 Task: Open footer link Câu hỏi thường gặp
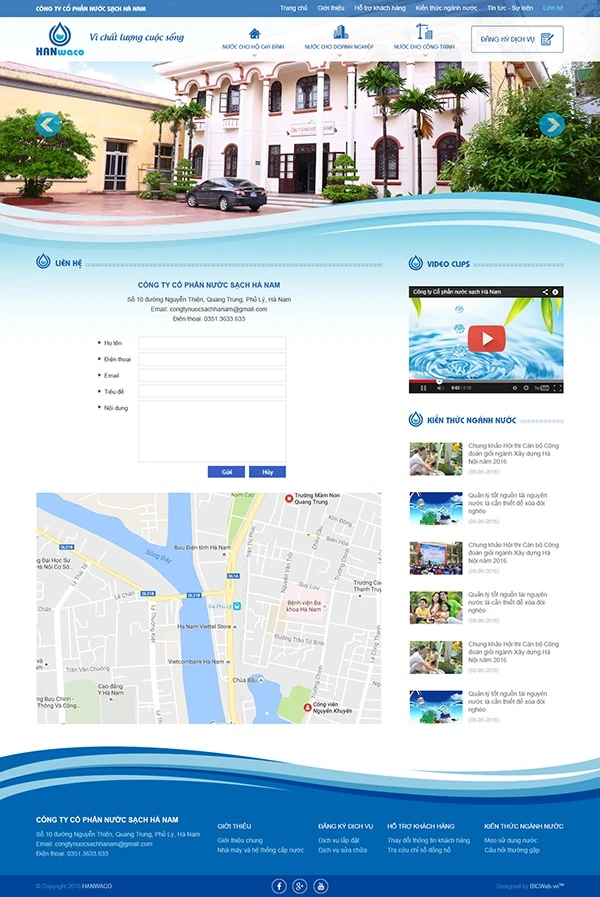[512, 850]
